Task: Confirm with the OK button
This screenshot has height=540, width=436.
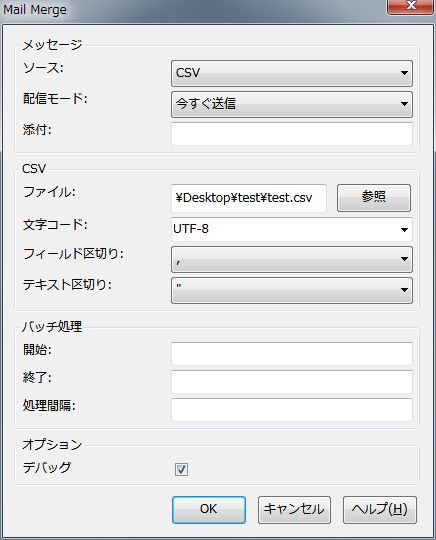Action: tap(209, 510)
